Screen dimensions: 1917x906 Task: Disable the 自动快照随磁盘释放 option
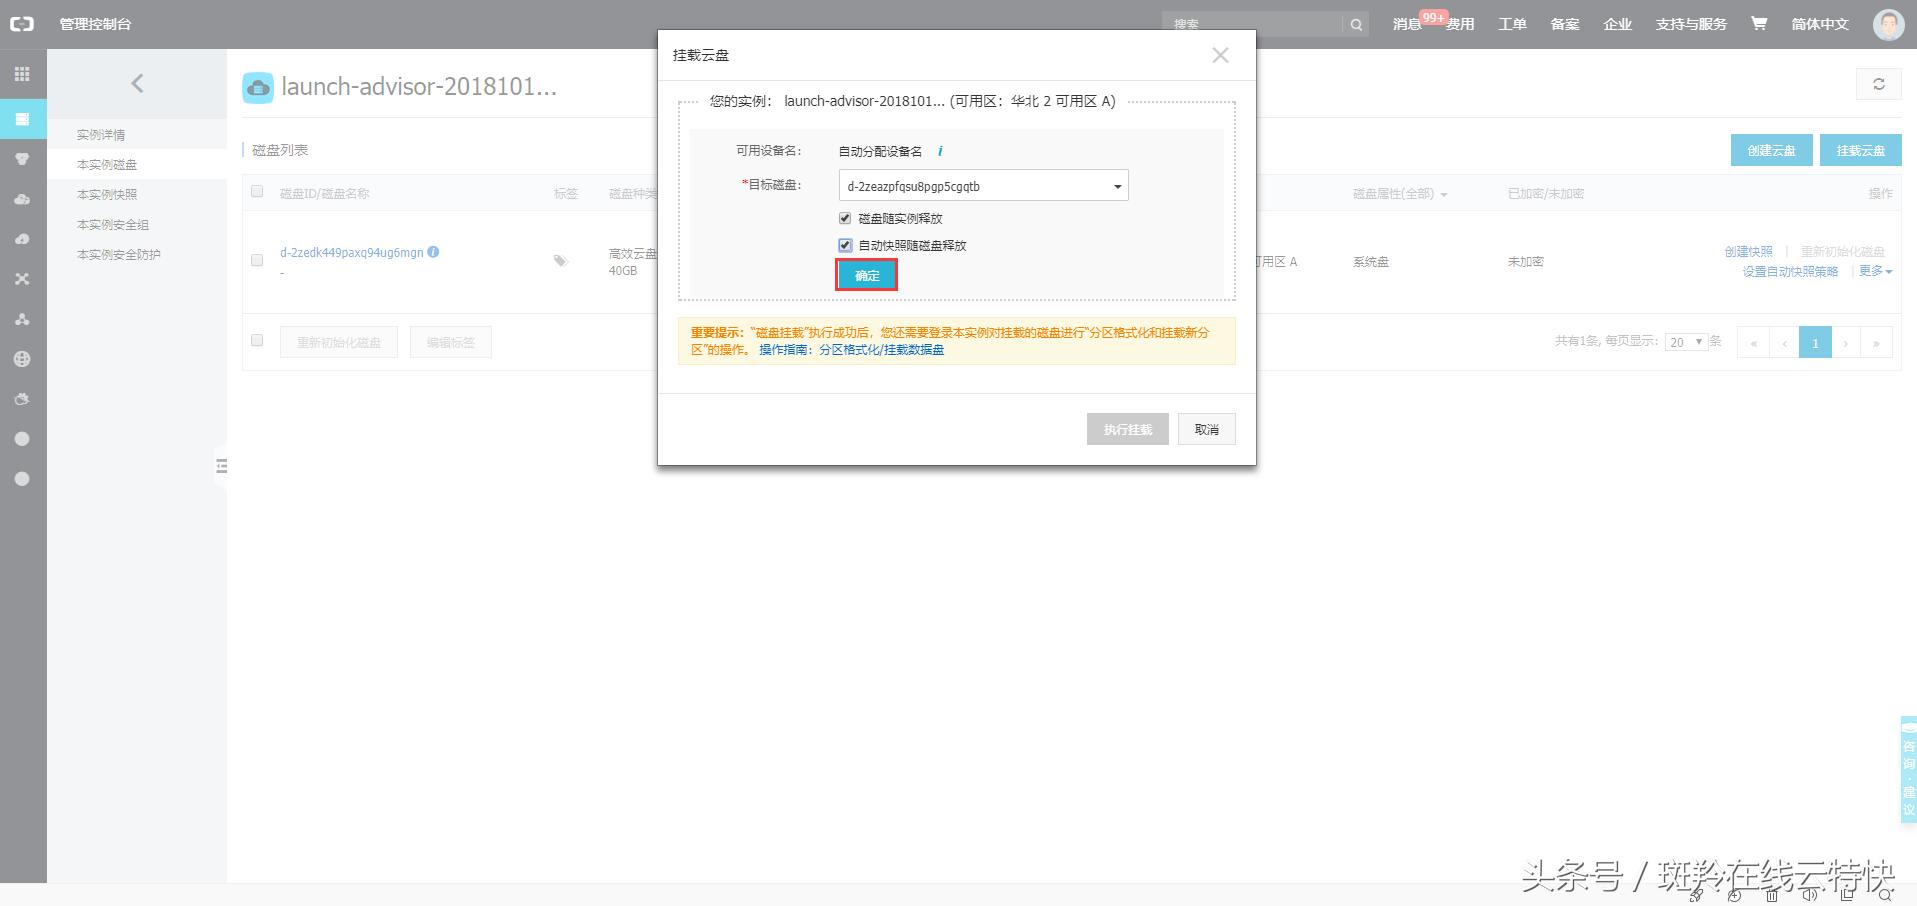[x=845, y=244]
